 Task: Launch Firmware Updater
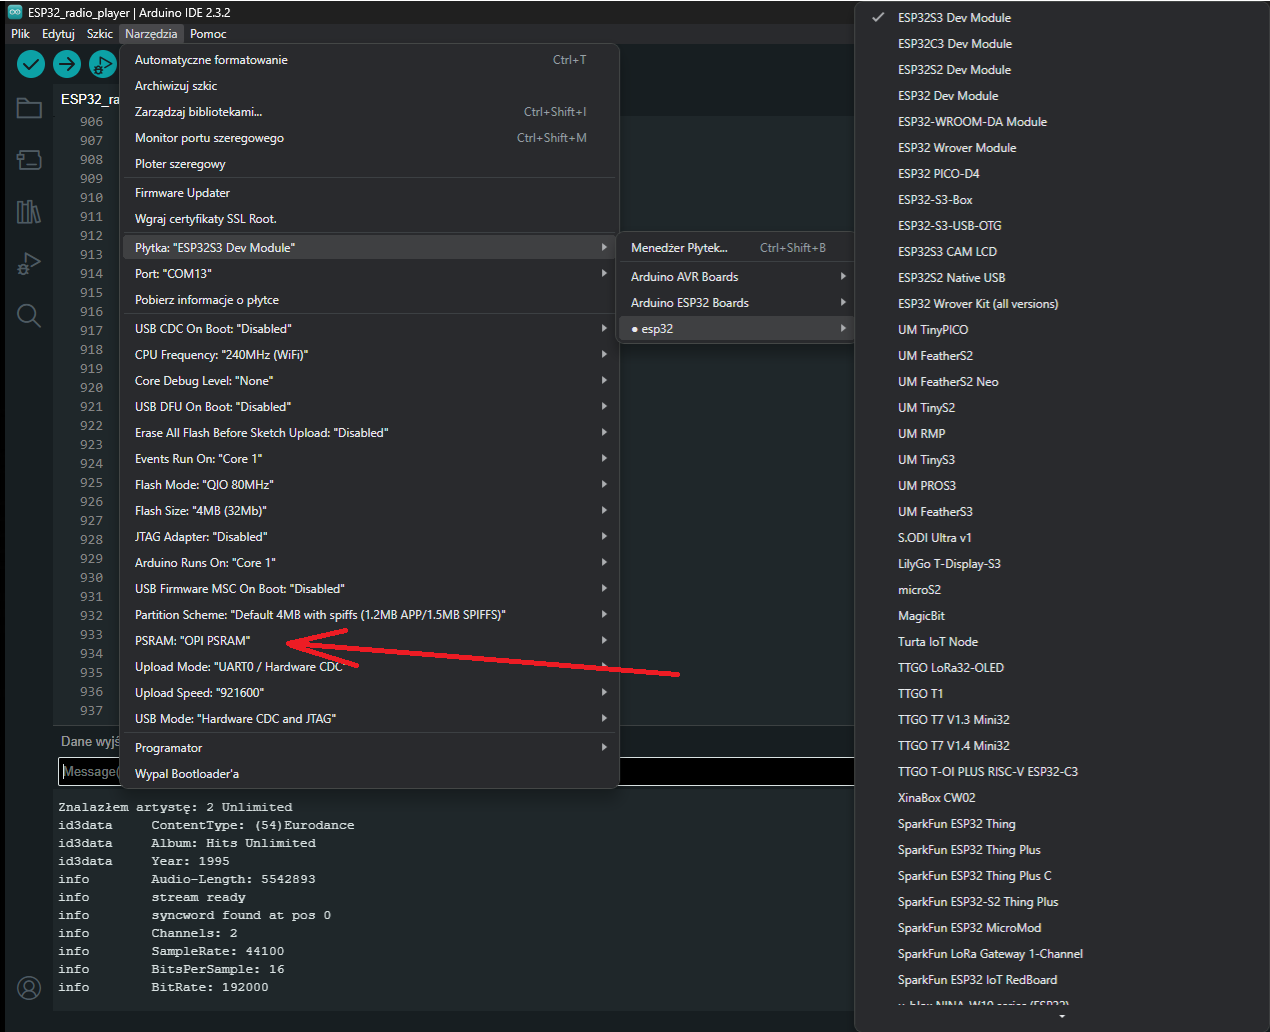[369, 193]
